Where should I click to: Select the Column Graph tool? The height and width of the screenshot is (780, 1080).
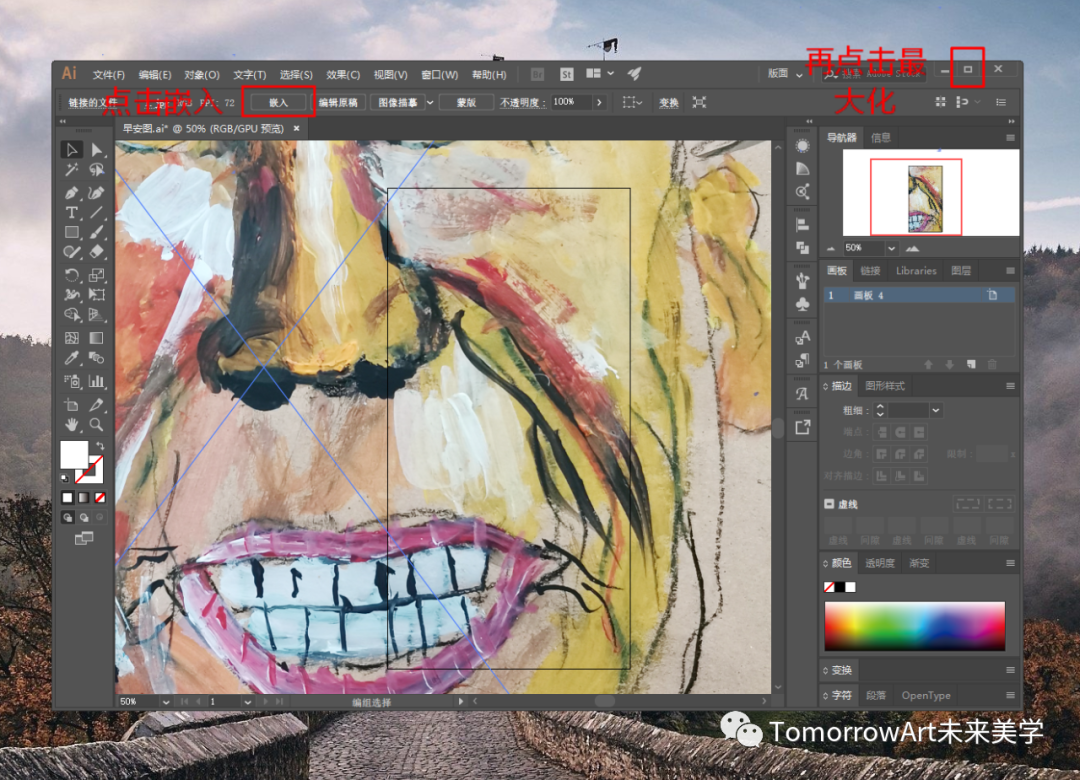point(96,380)
